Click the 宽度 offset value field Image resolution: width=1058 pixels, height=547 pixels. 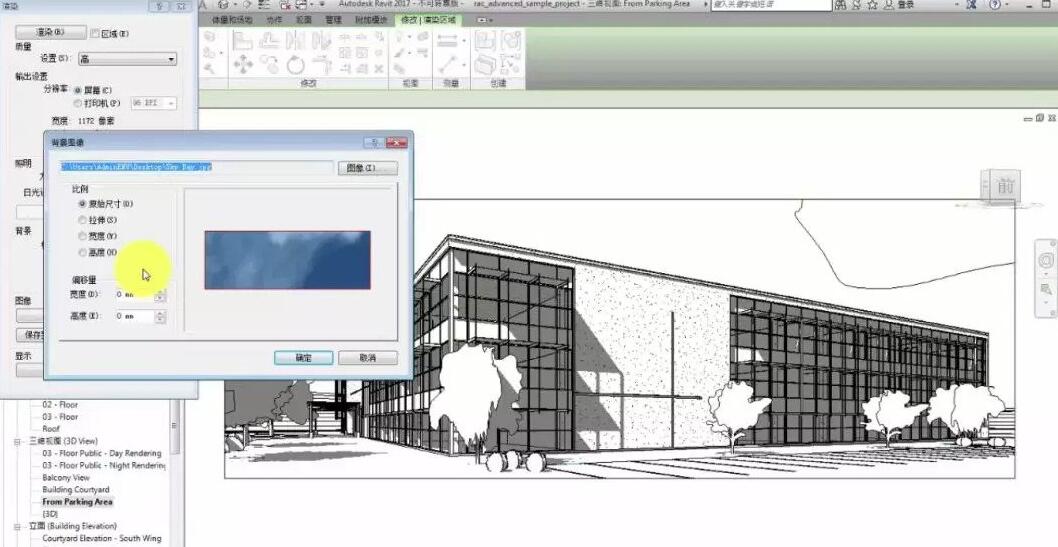135,295
